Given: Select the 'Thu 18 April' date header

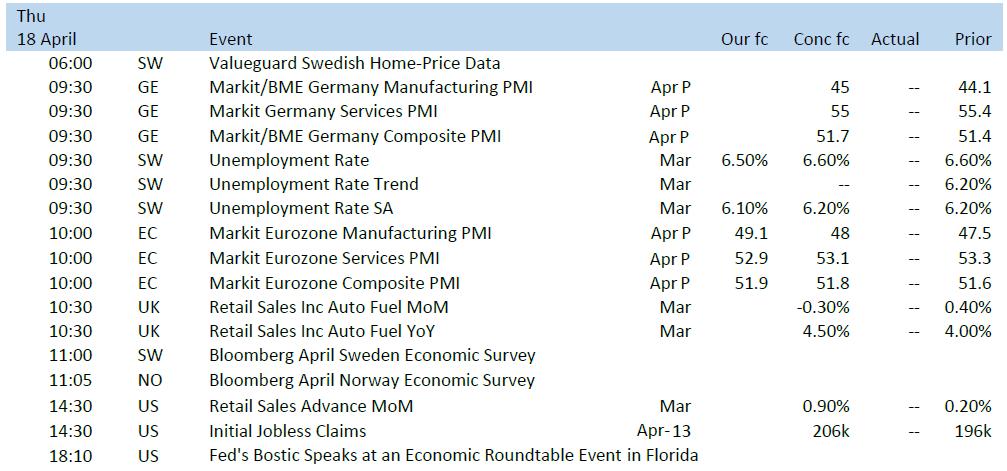Looking at the screenshot, I should pos(47,27).
